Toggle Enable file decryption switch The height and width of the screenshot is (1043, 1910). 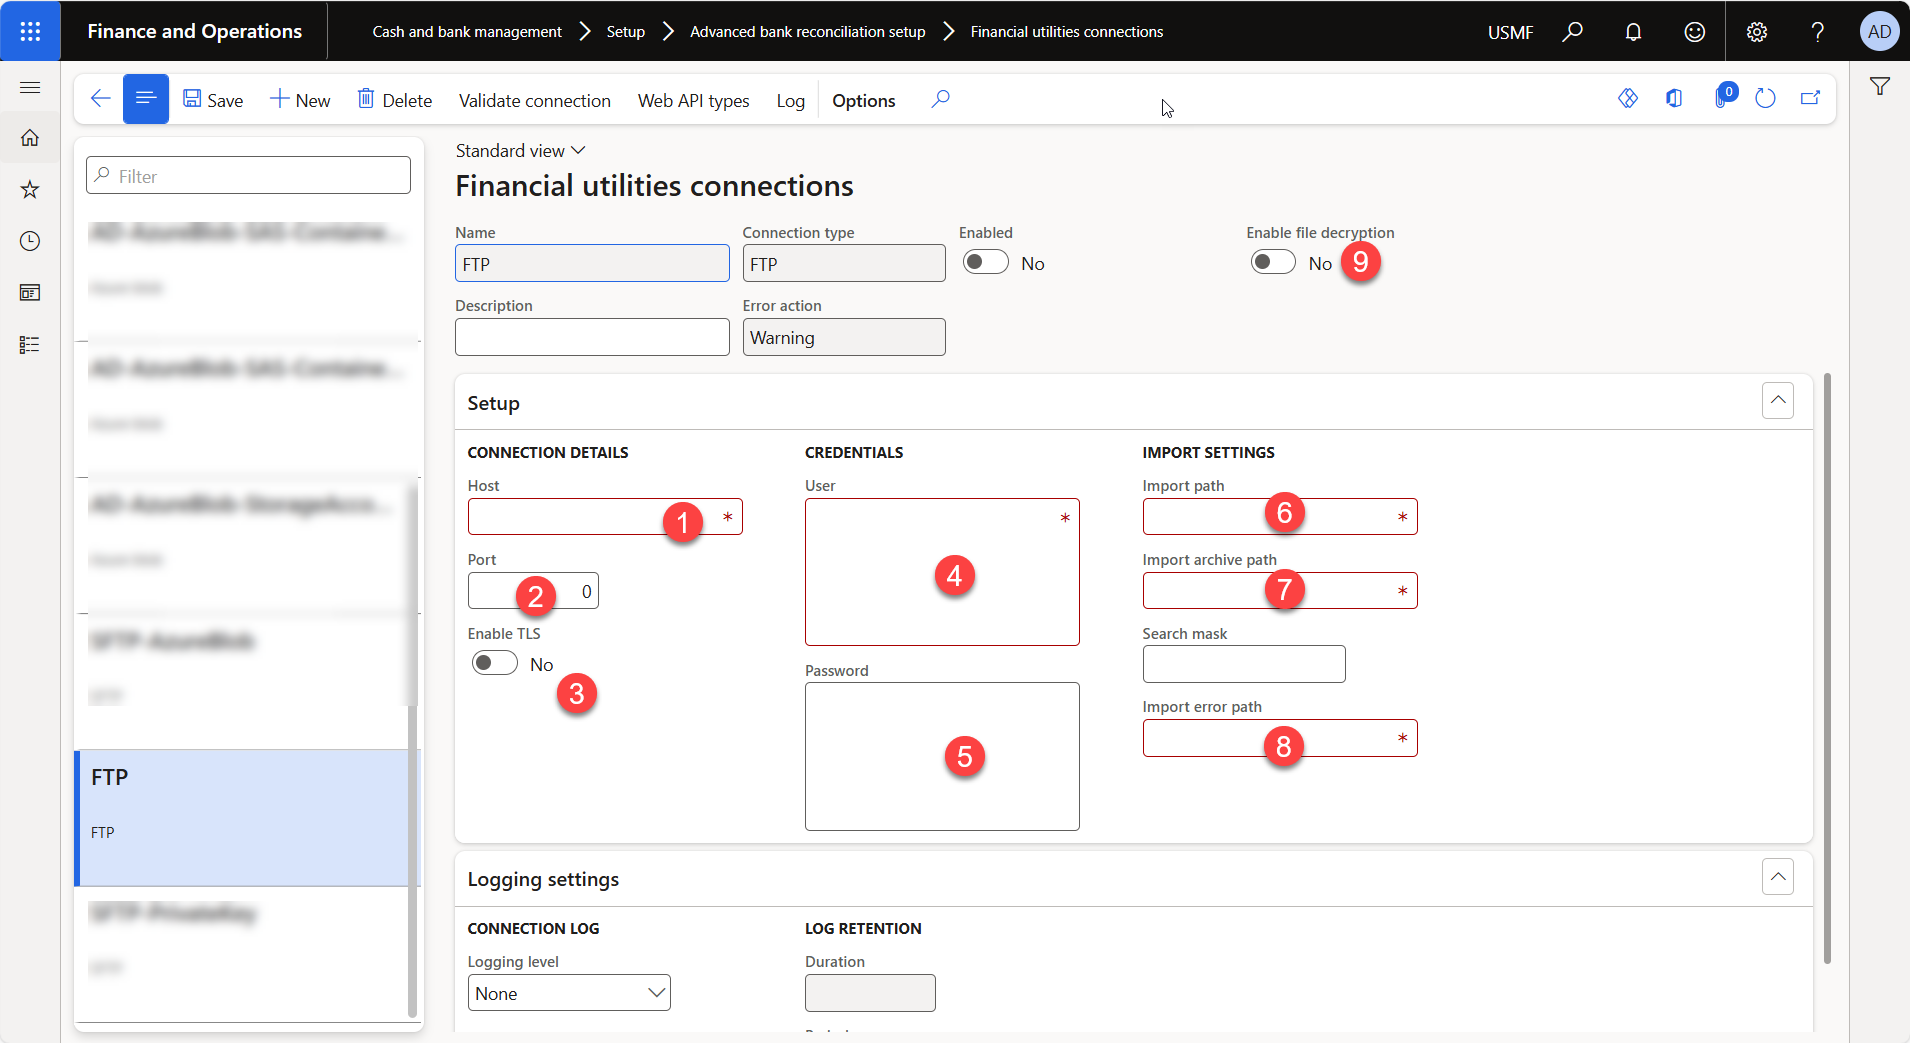pyautogui.click(x=1273, y=263)
